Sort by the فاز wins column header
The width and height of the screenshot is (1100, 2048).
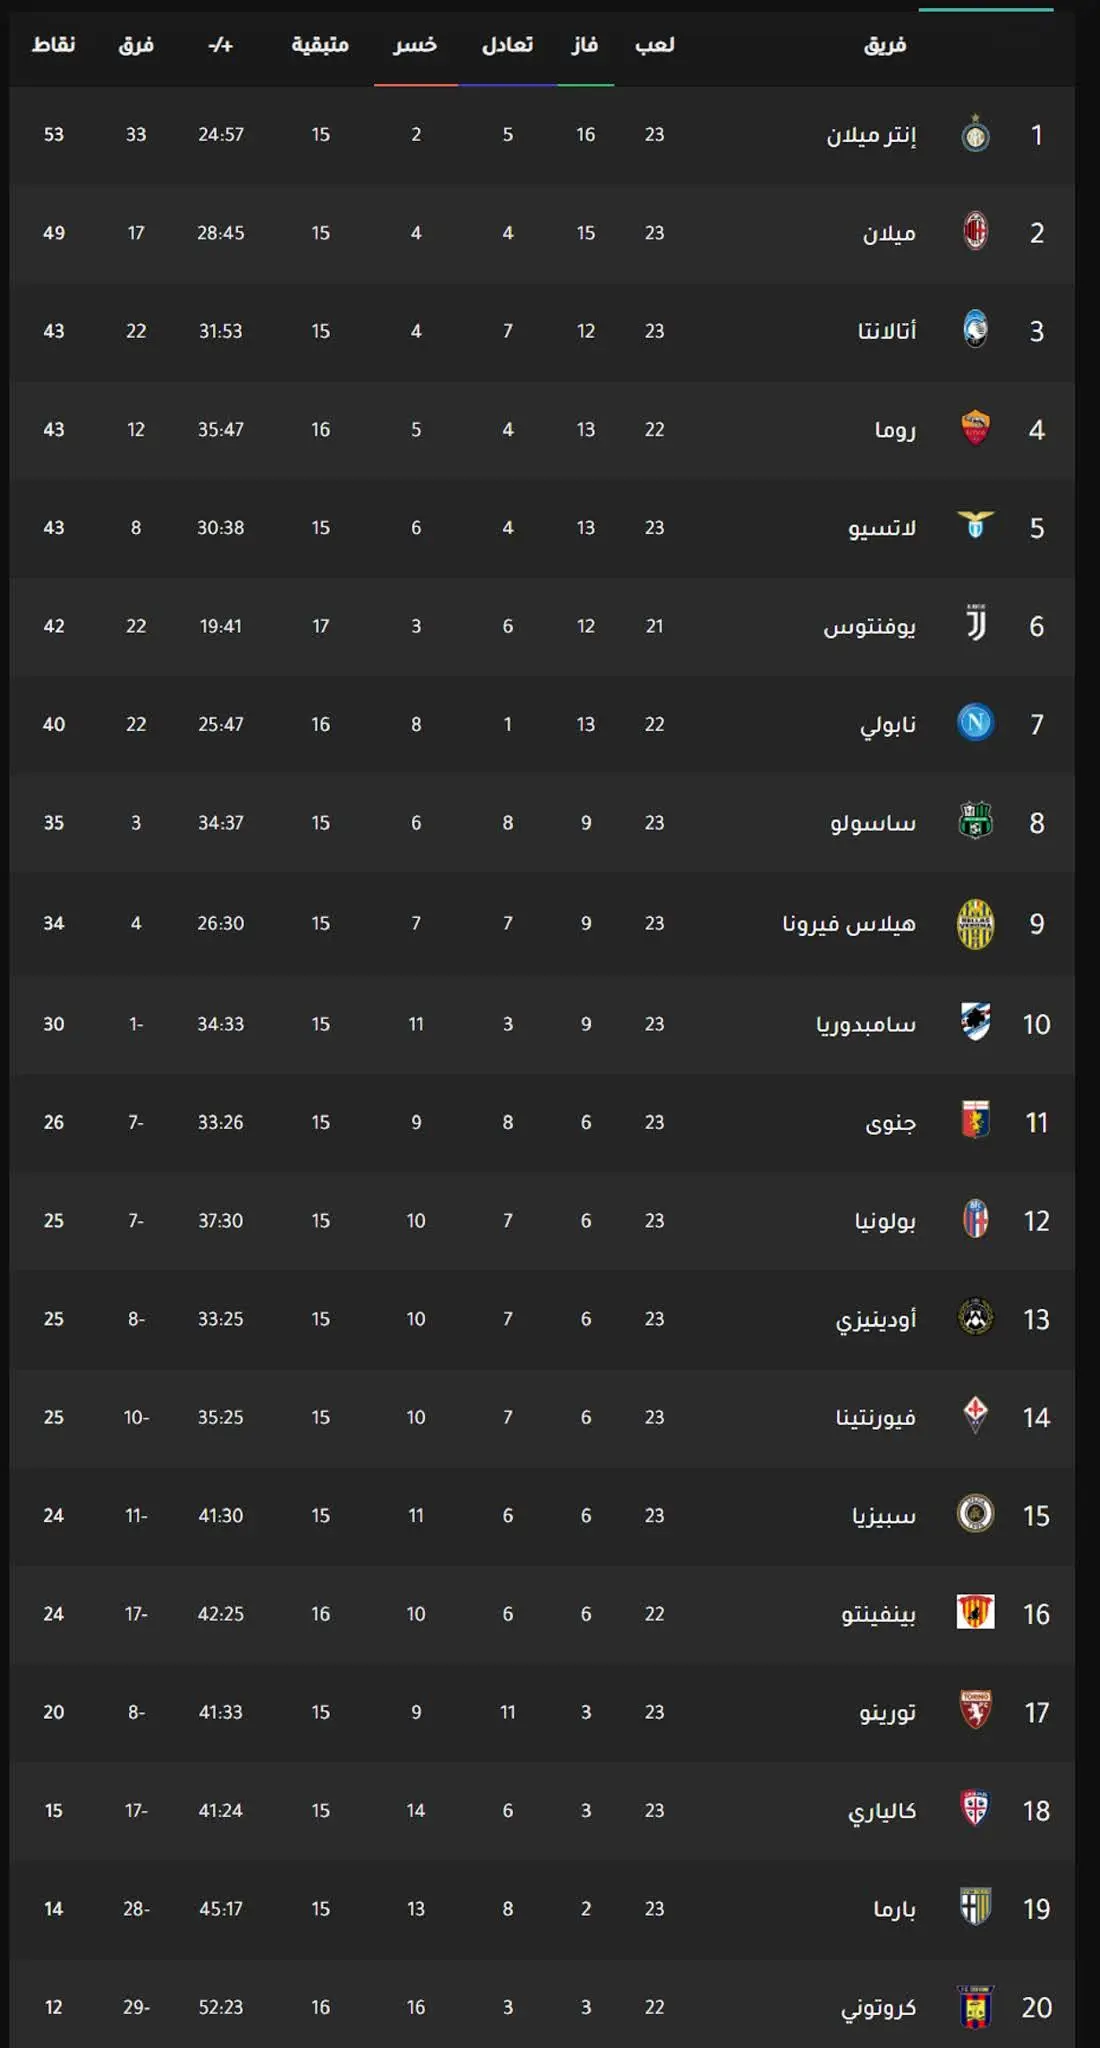coord(585,45)
